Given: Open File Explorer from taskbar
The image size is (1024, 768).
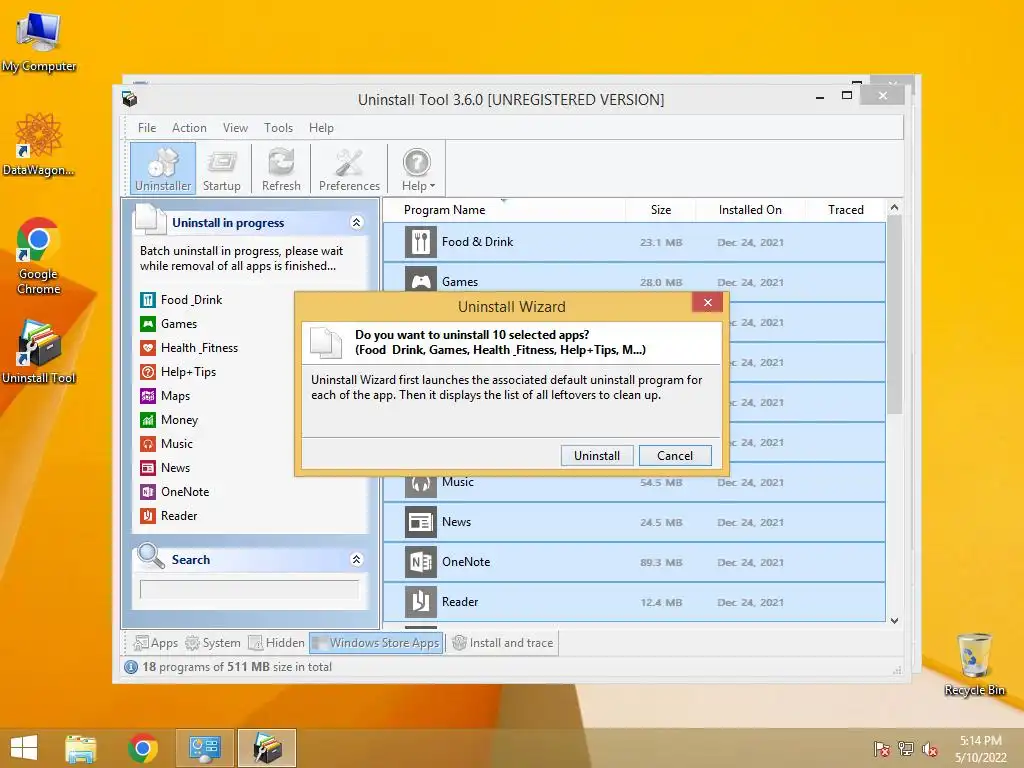Looking at the screenshot, I should click(81, 748).
